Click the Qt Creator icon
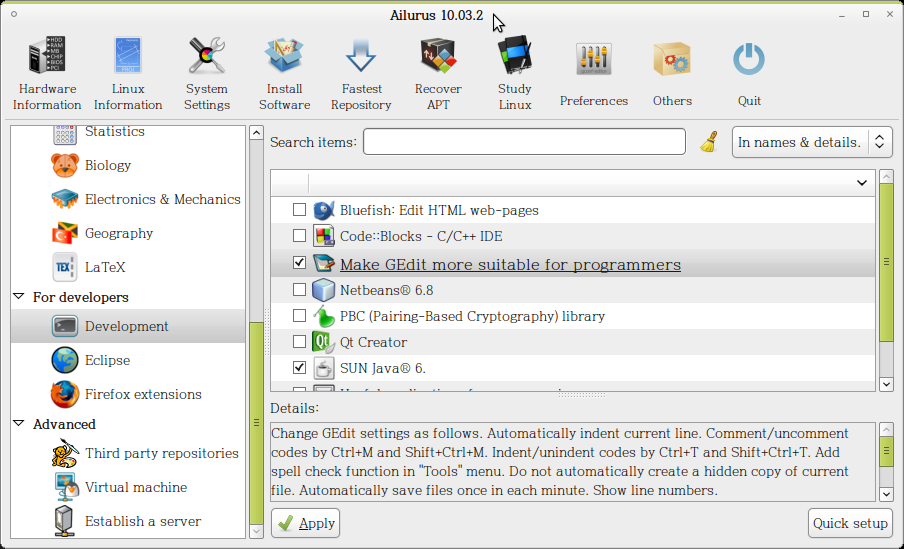 tap(323, 342)
